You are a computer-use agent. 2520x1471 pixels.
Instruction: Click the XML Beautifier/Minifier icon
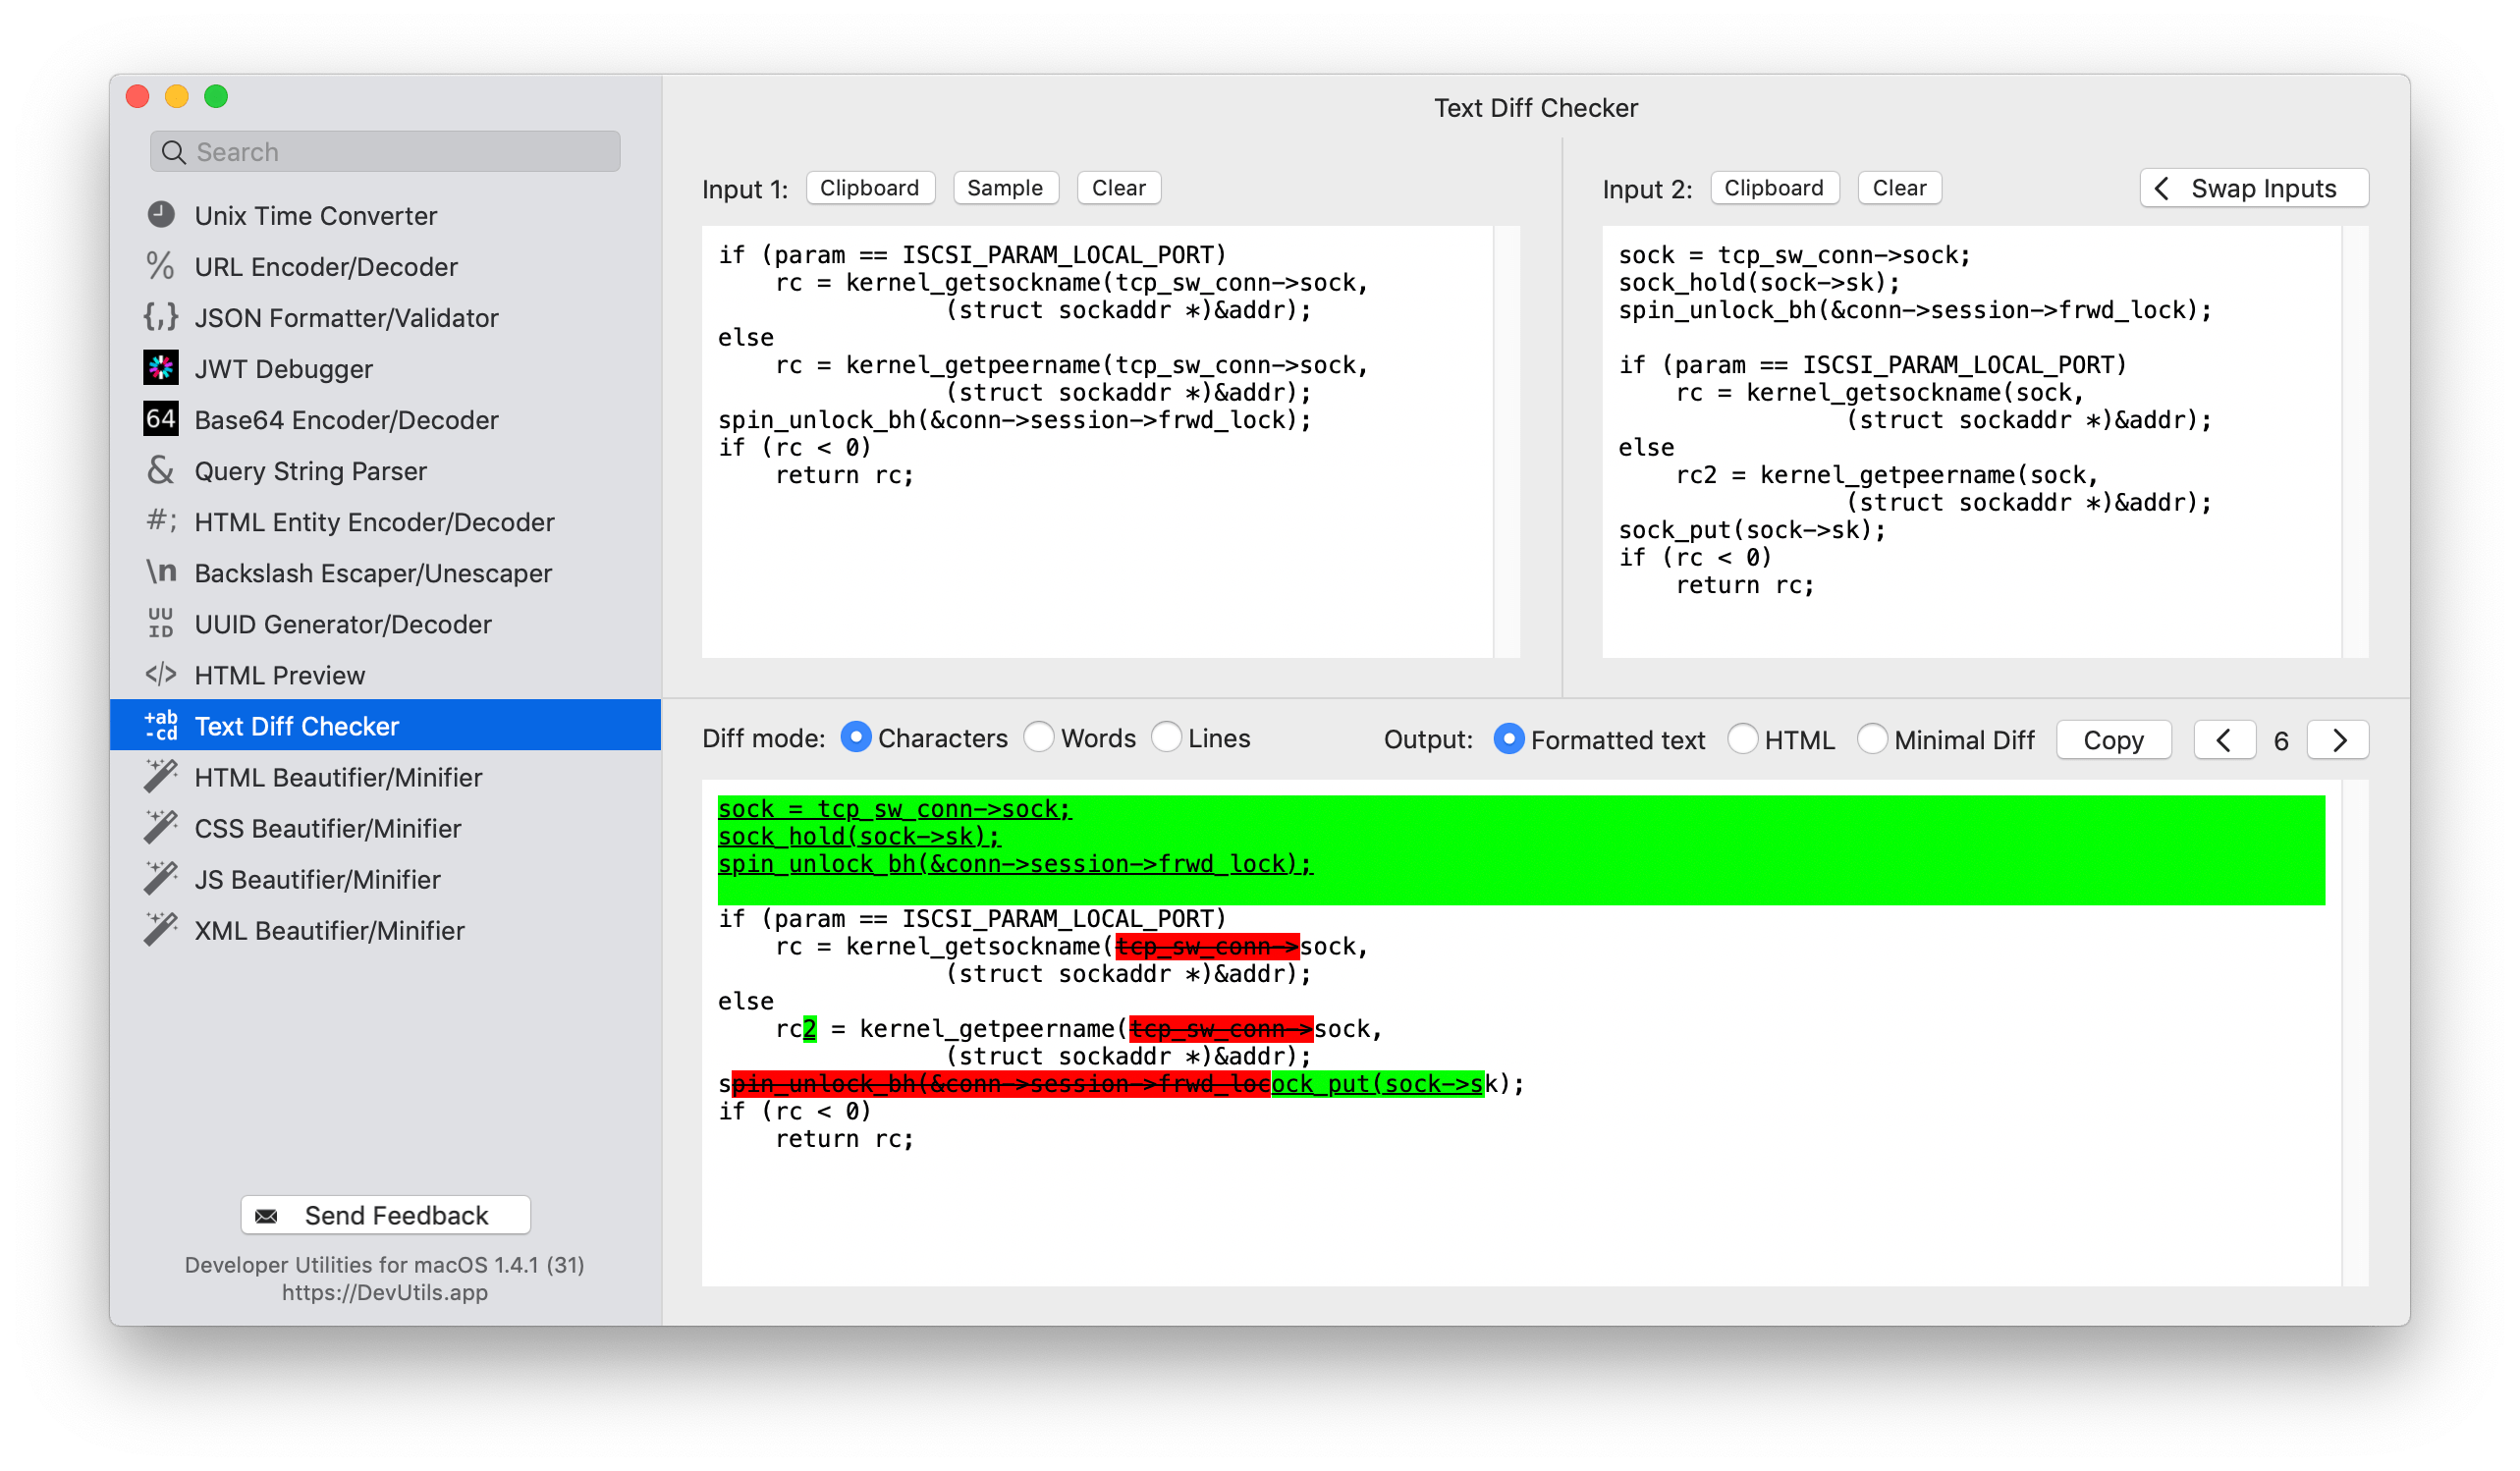click(x=163, y=930)
